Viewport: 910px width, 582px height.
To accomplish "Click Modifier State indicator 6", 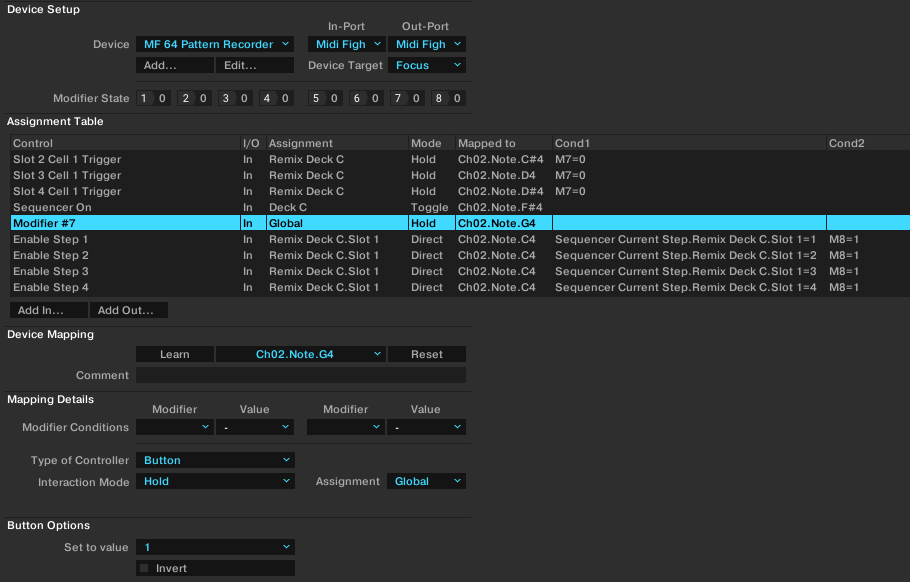I will pos(366,98).
